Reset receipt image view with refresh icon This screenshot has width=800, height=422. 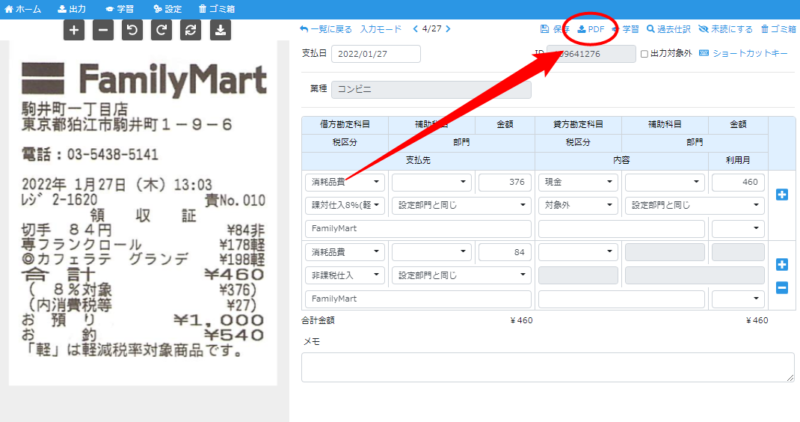191,30
